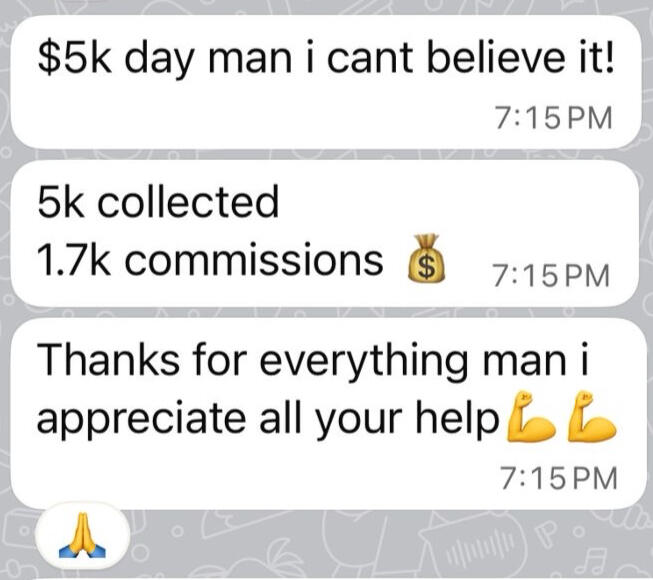Image resolution: width=653 pixels, height=580 pixels.
Task: Select the "Thanks for everything man" line
Action: [313, 359]
